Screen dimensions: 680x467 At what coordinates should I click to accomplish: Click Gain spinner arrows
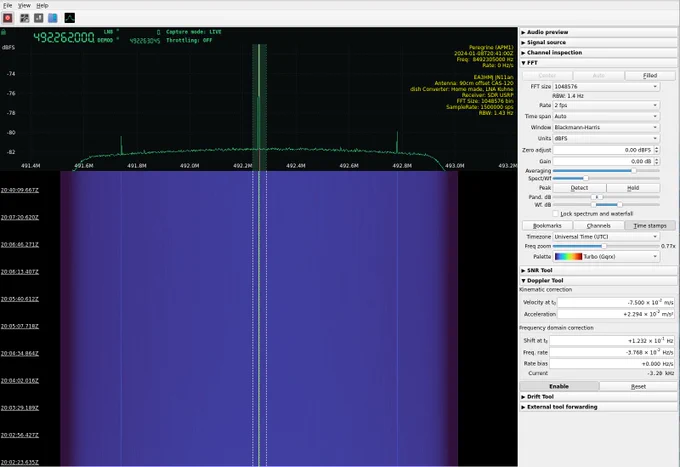[x=657, y=161]
